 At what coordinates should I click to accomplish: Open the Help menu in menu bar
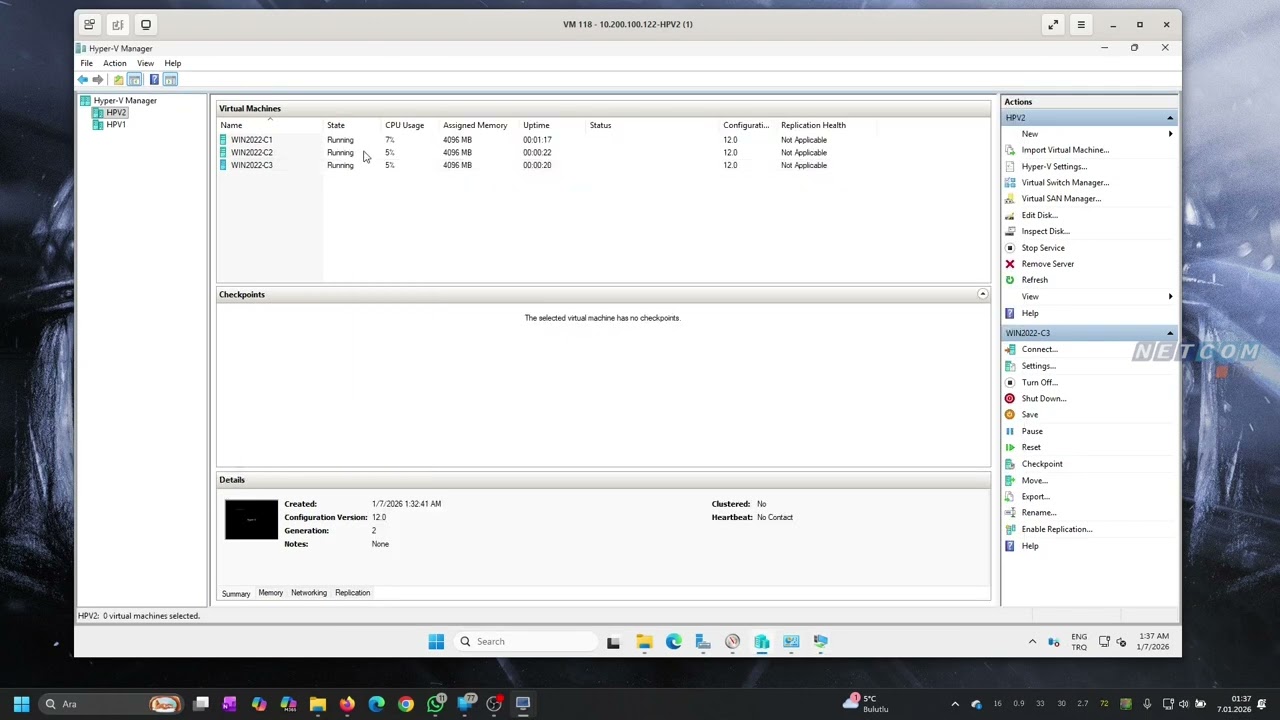coord(172,63)
